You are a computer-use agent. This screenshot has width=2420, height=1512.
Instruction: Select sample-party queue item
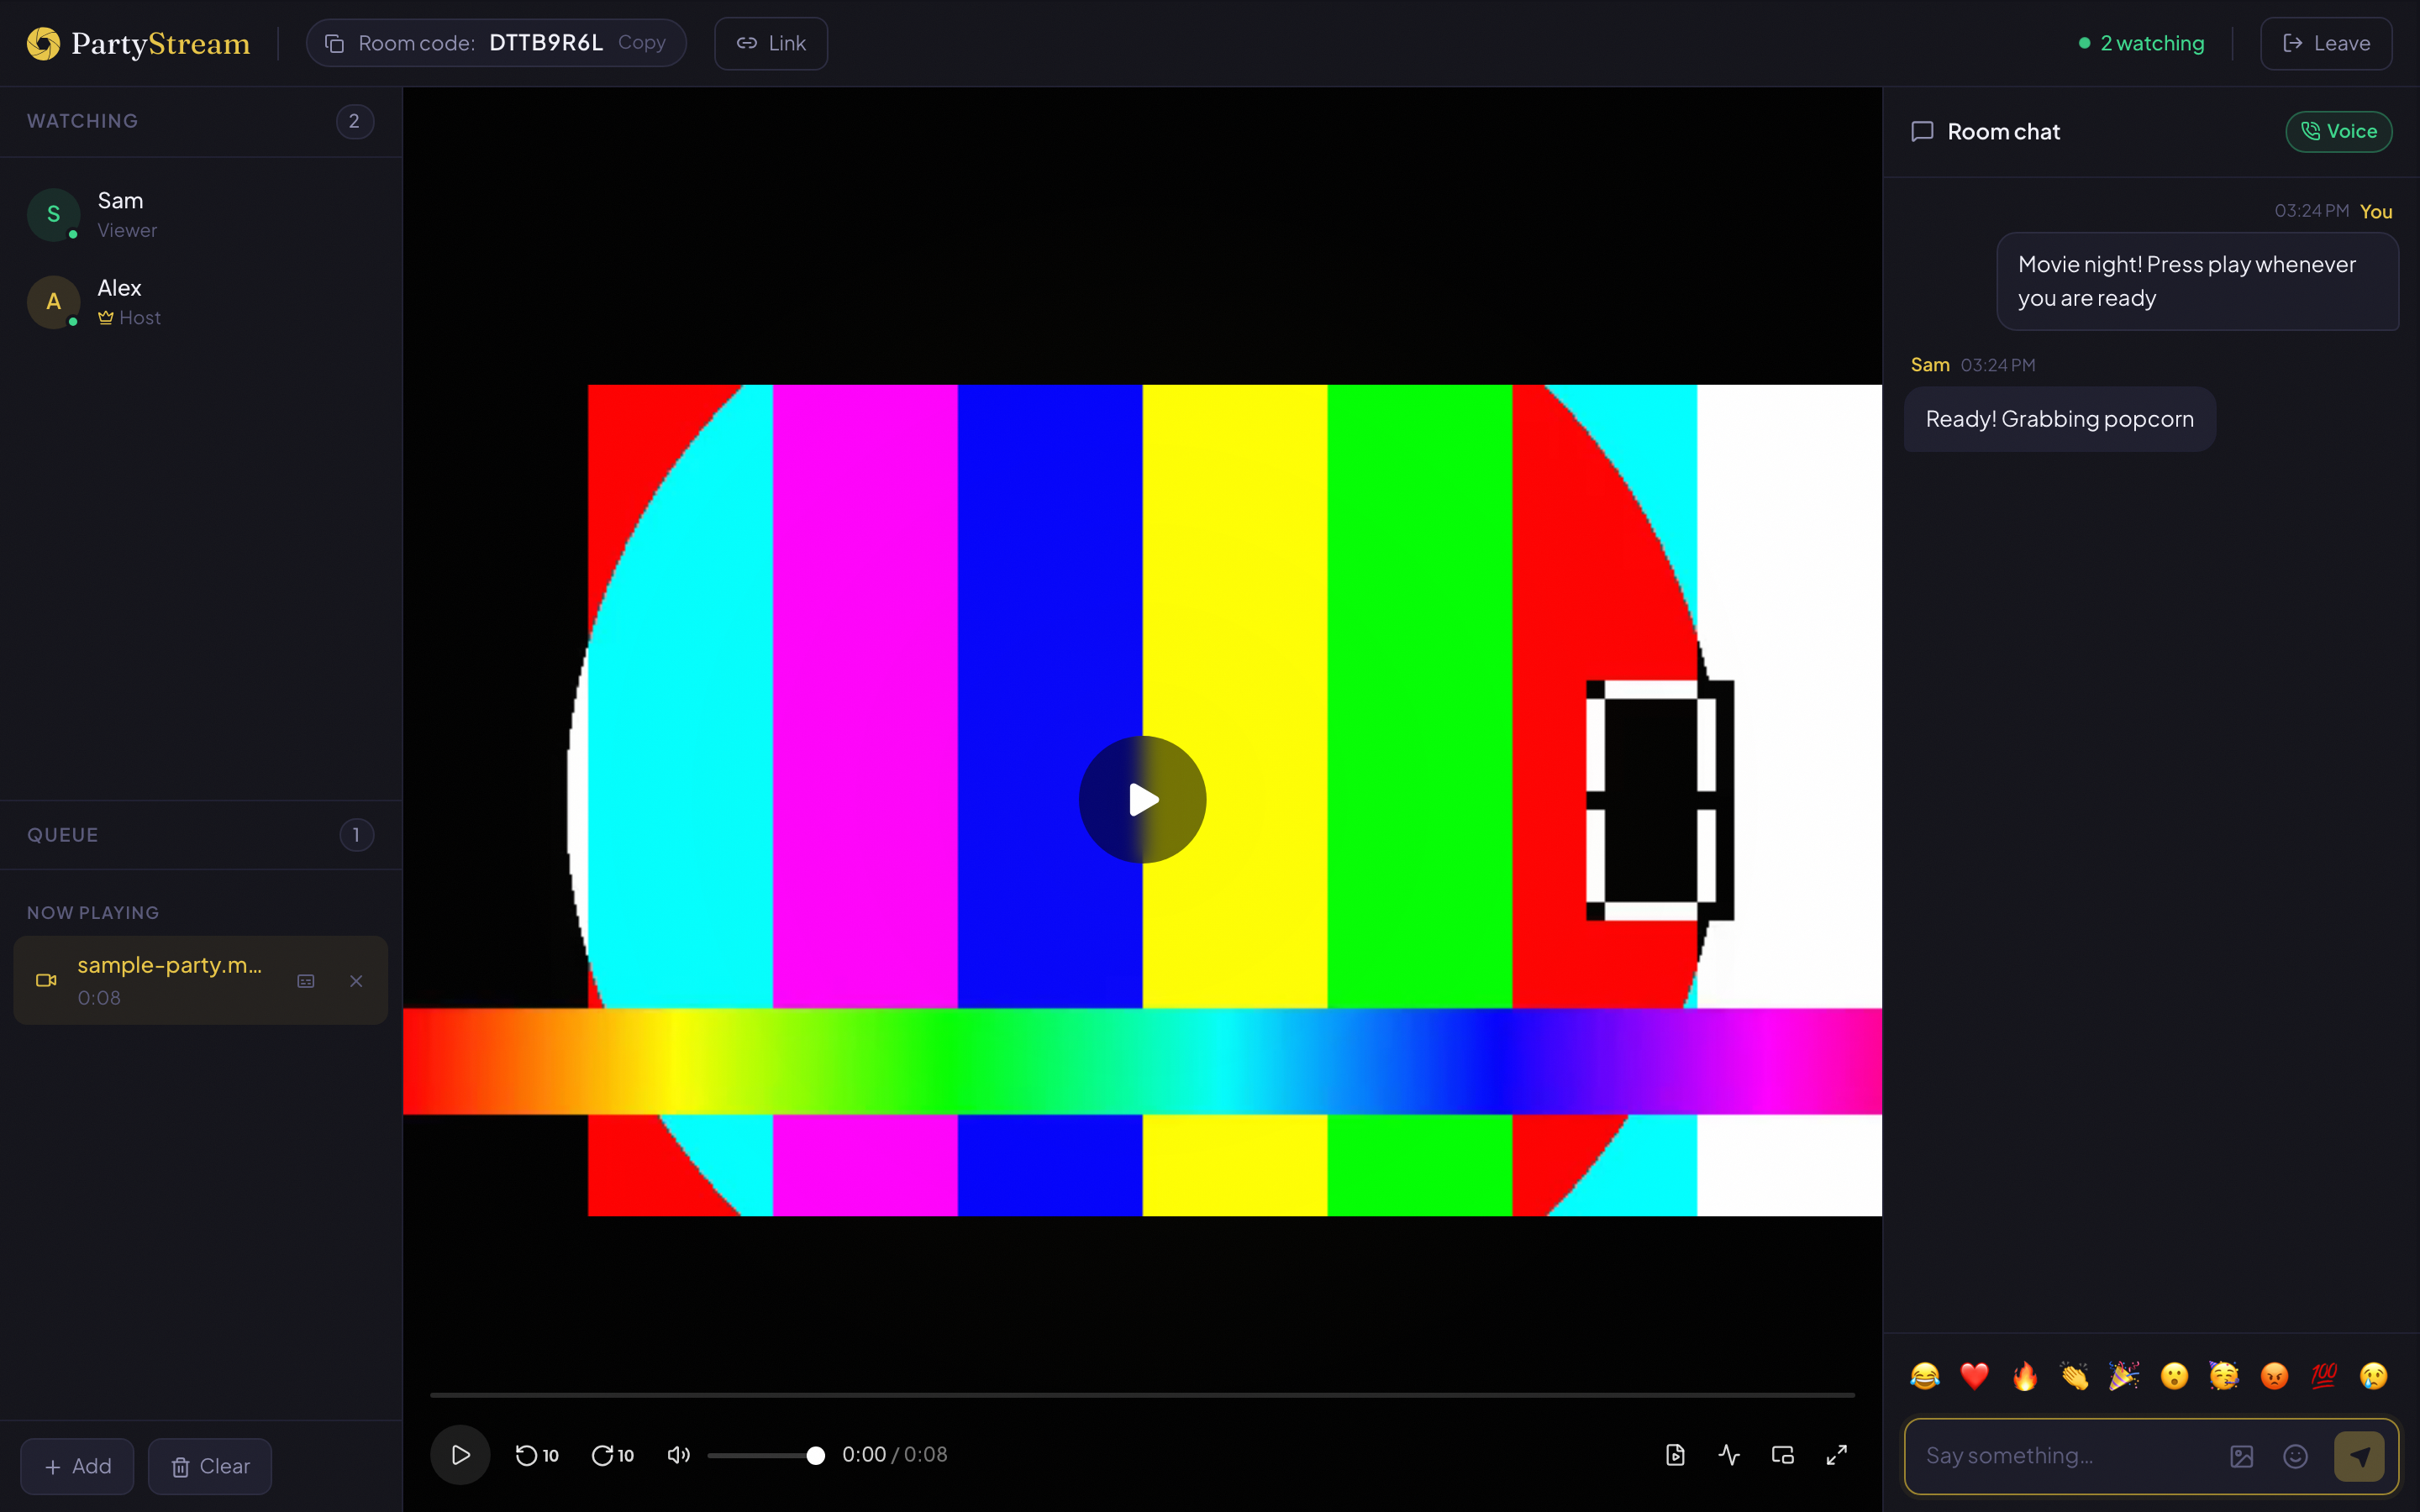tap(201, 980)
